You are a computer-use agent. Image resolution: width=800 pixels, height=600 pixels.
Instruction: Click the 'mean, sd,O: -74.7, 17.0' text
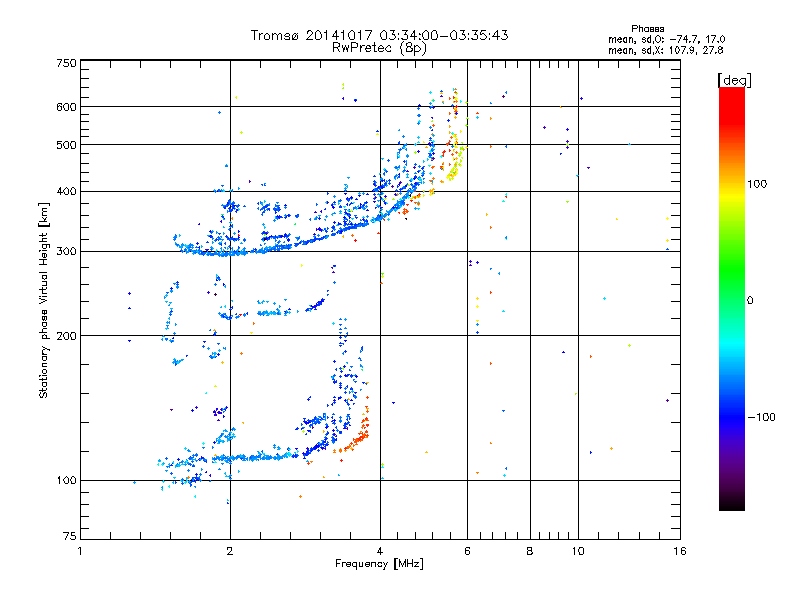(x=666, y=39)
